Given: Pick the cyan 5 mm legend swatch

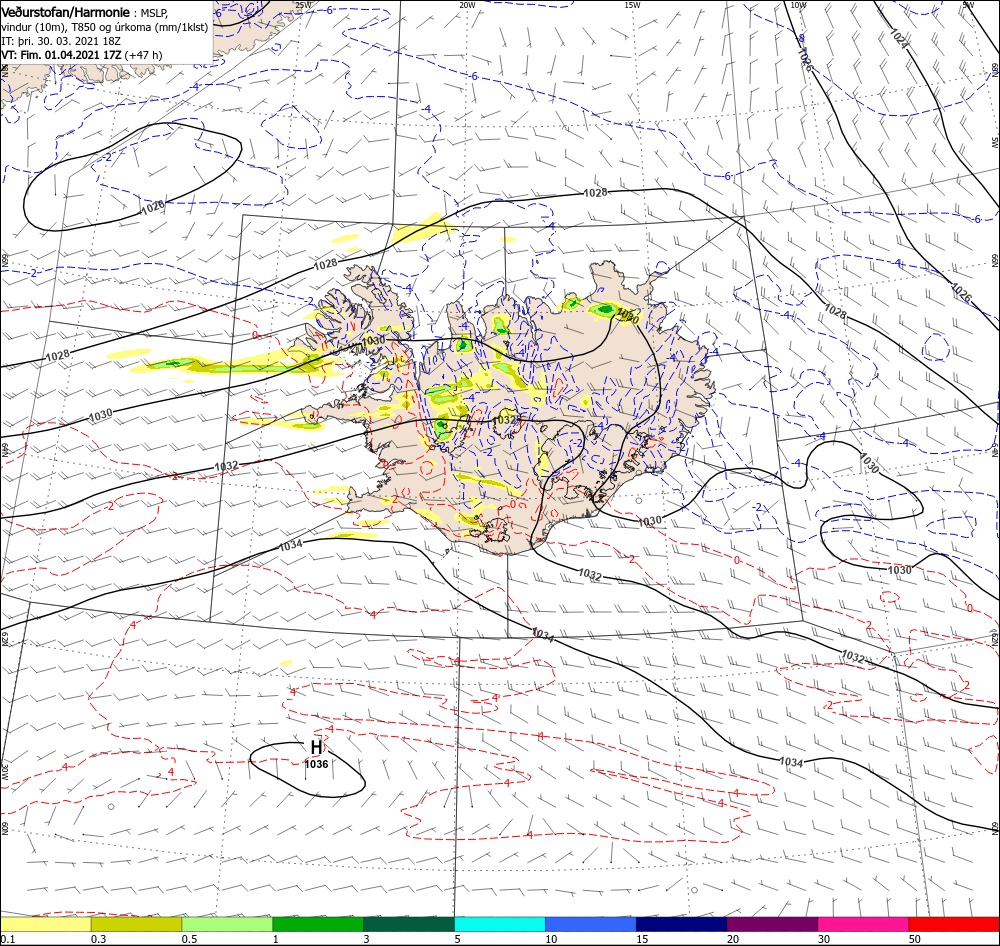Looking at the screenshot, I should click(x=499, y=924).
